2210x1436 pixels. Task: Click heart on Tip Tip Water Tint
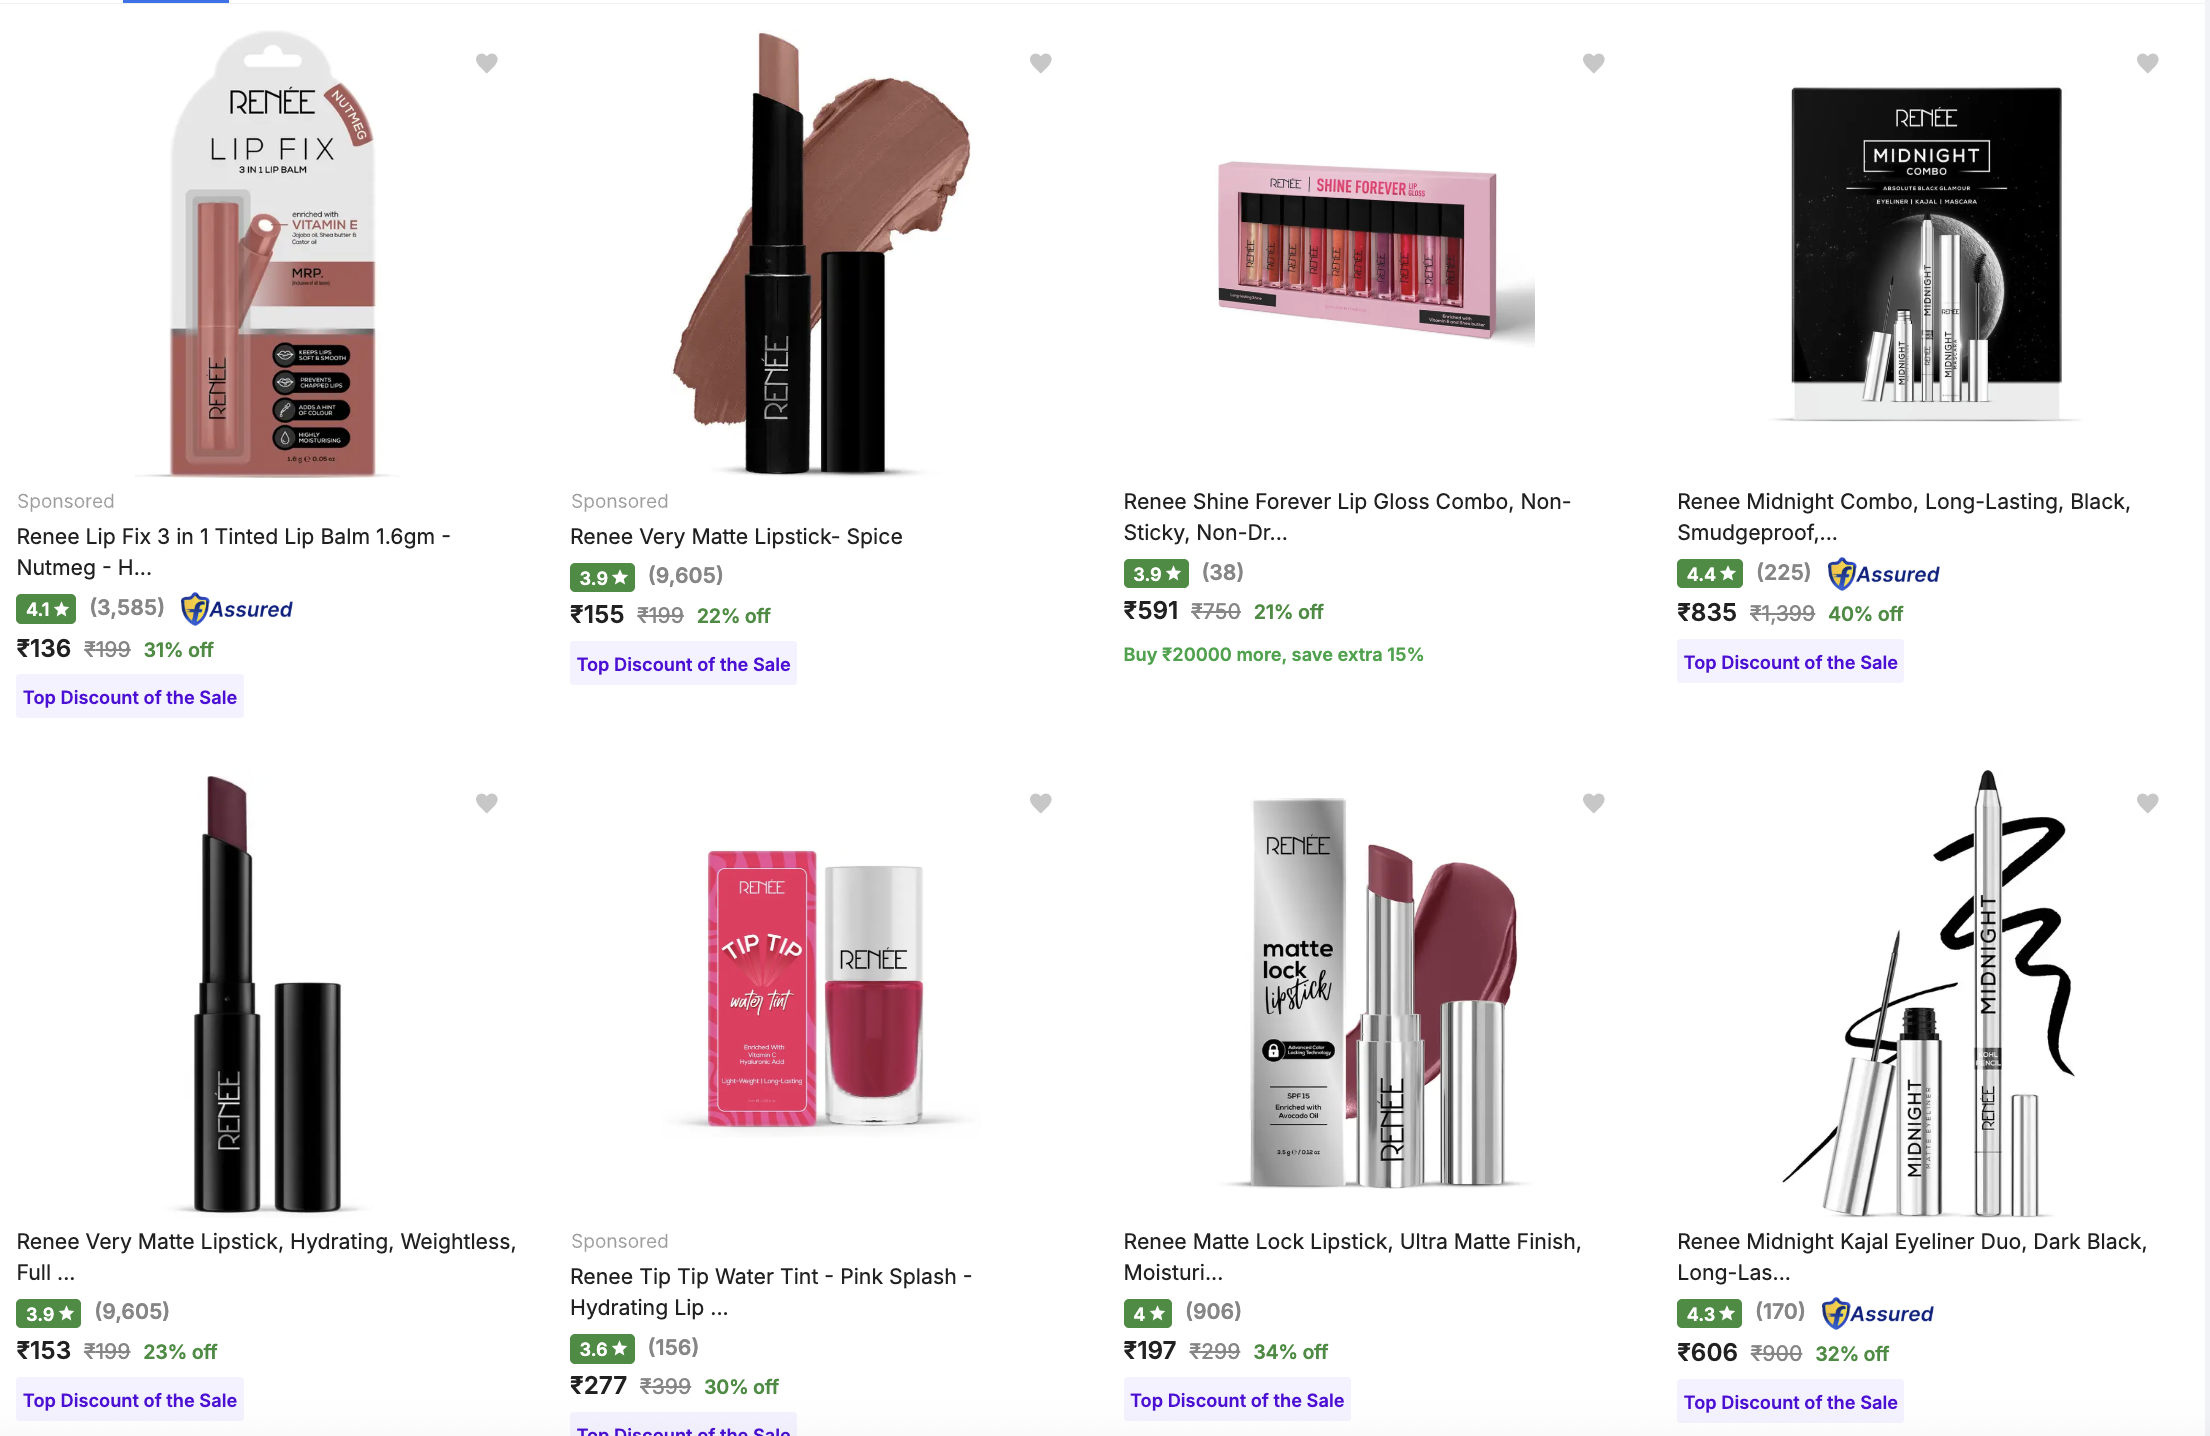pyautogui.click(x=1041, y=803)
